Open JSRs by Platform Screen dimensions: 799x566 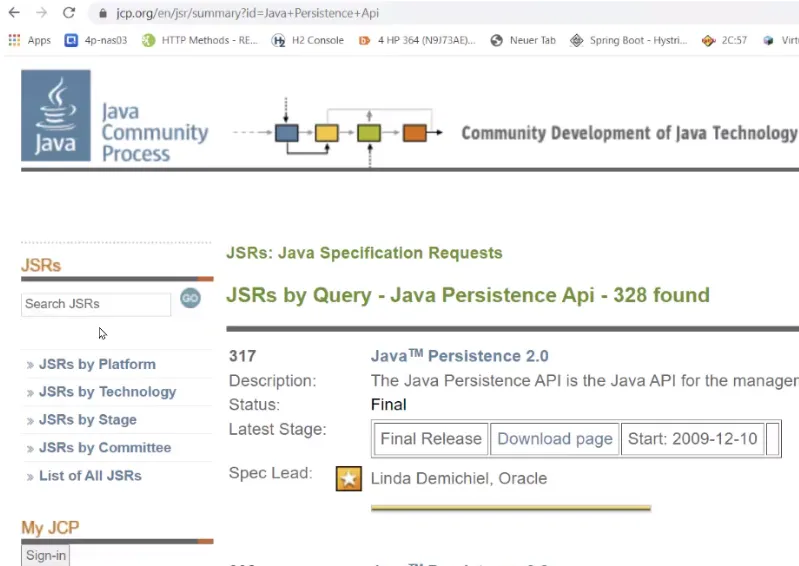coord(97,364)
